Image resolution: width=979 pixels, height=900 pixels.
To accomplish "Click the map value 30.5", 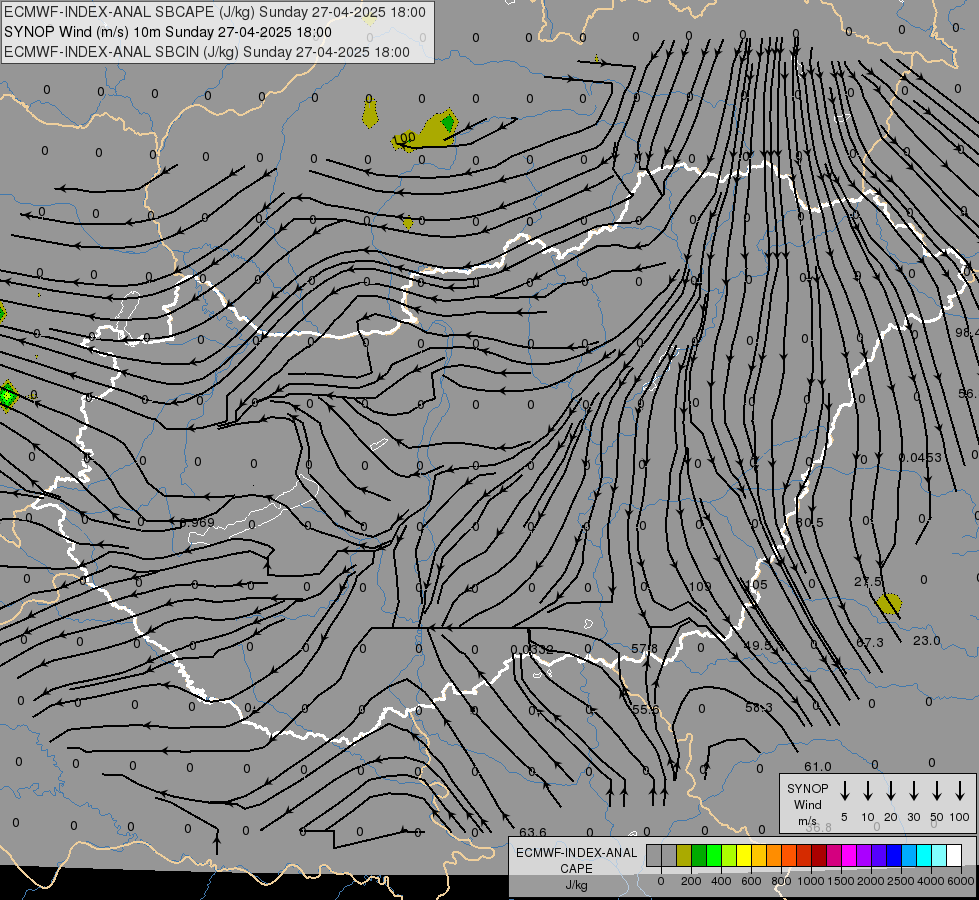I will (x=810, y=522).
